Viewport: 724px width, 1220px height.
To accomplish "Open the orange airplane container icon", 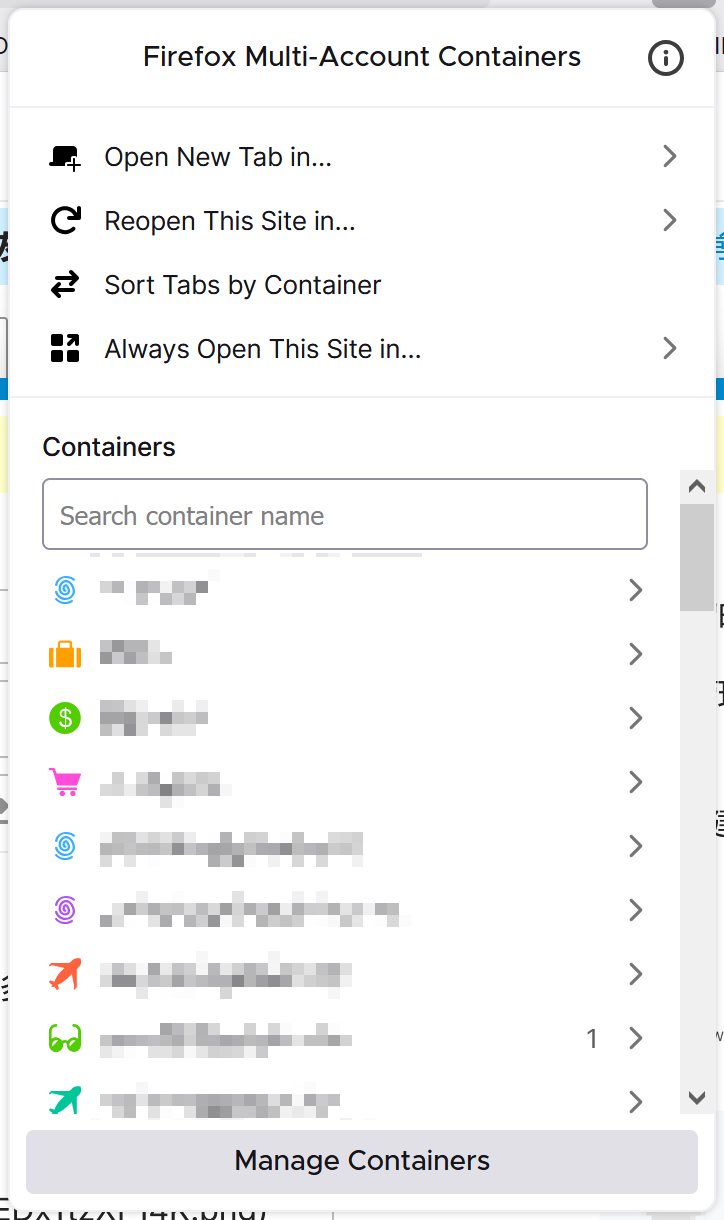I will pyautogui.click(x=65, y=974).
